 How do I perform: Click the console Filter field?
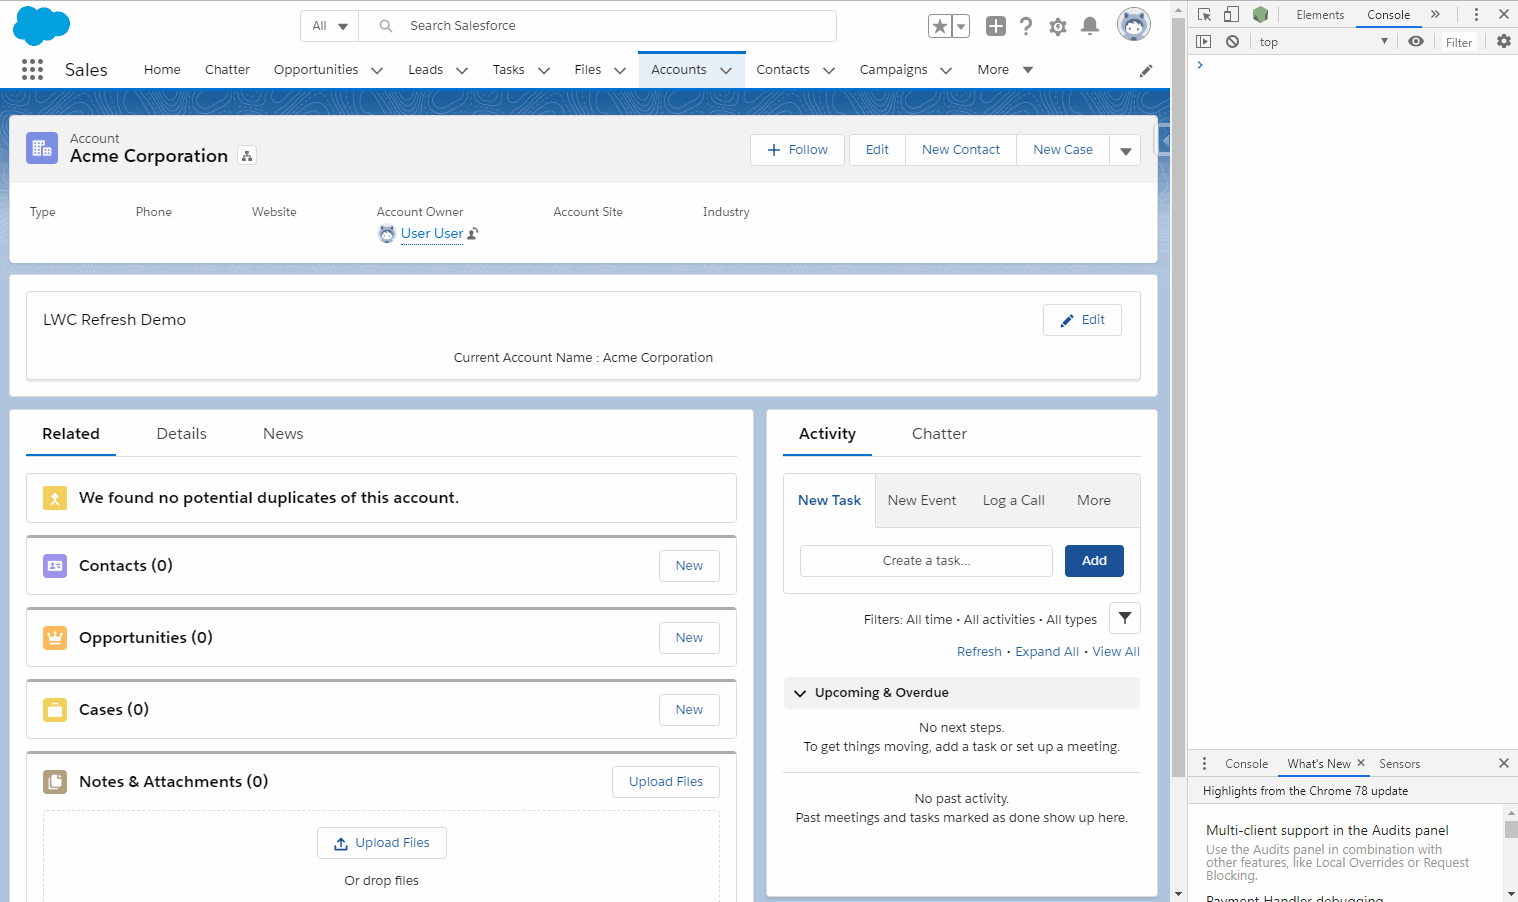(1459, 42)
